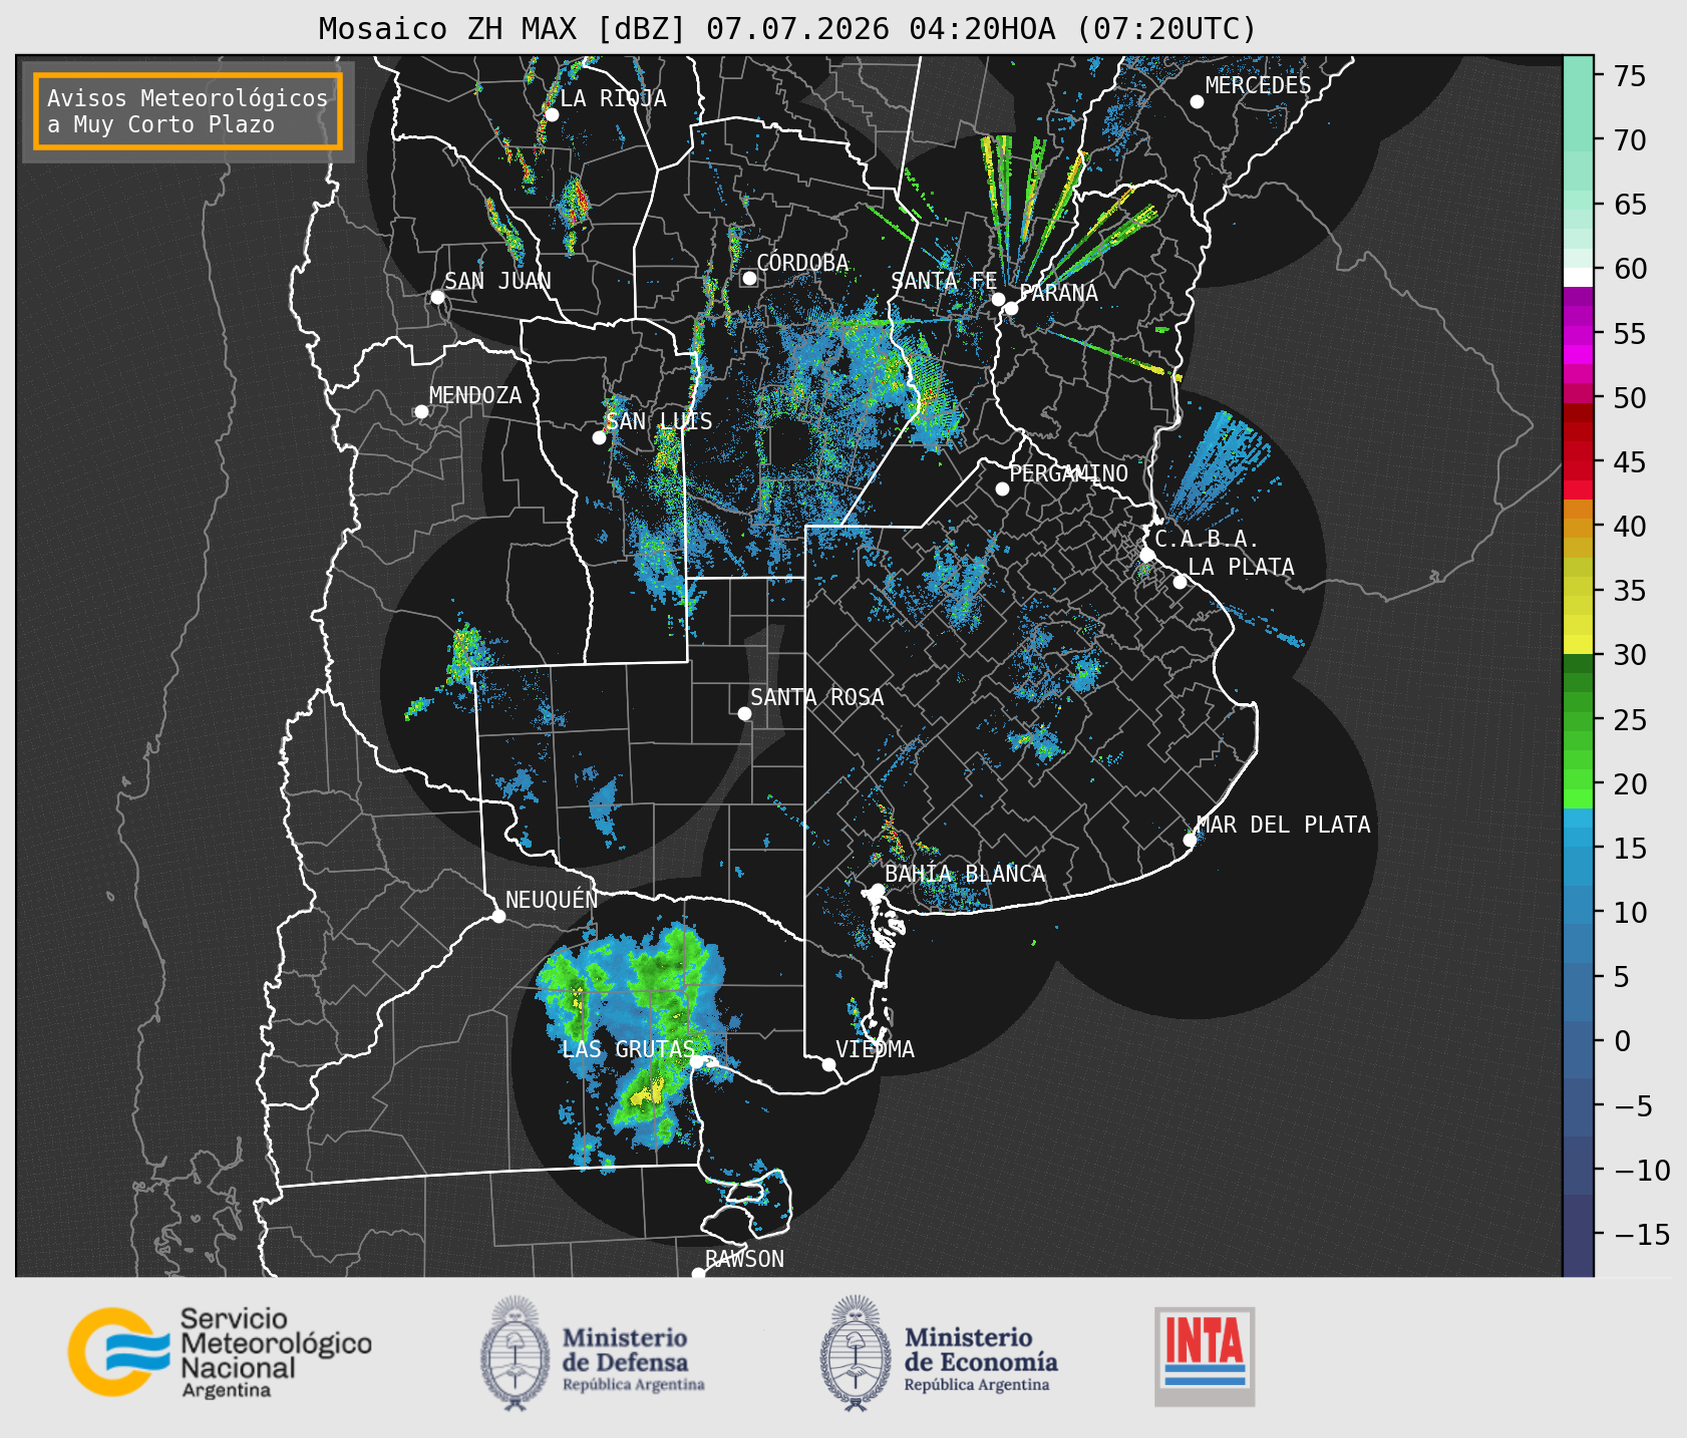Viewport: 1687px width, 1438px height.
Task: Click the white 60 dBZ color band
Action: pos(1578,277)
